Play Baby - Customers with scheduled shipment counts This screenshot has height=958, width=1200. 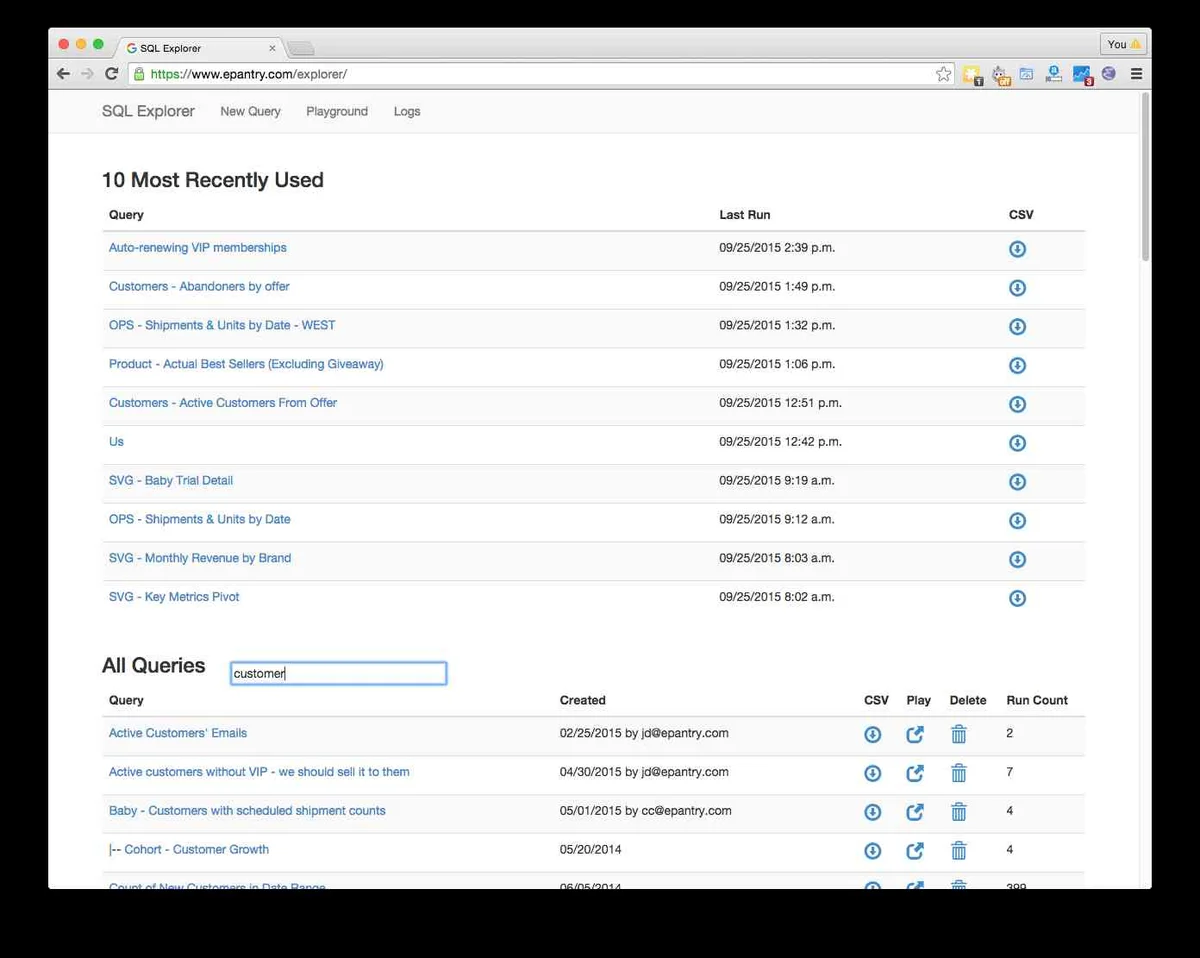(x=915, y=813)
